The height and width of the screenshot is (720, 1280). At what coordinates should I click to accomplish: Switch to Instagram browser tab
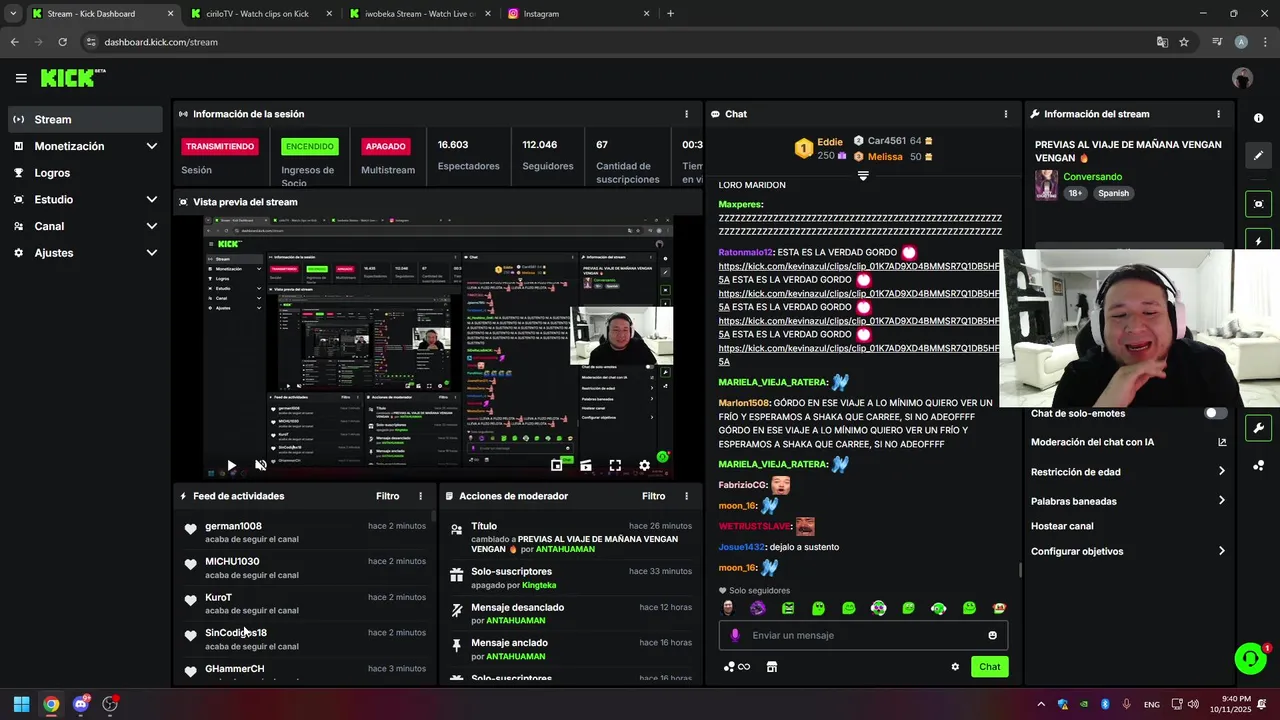578,14
